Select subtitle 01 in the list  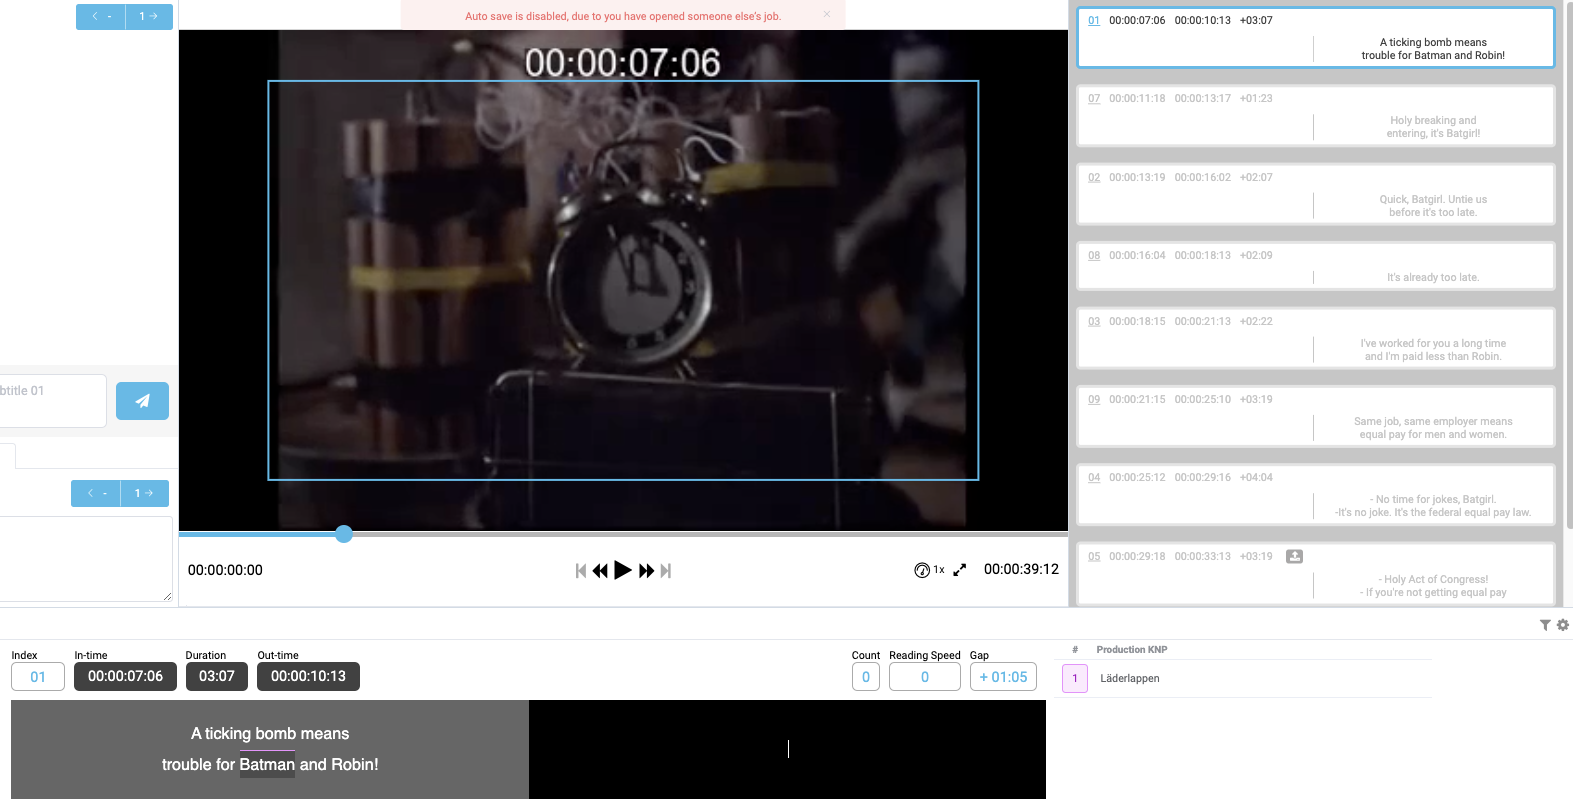[x=1315, y=38]
